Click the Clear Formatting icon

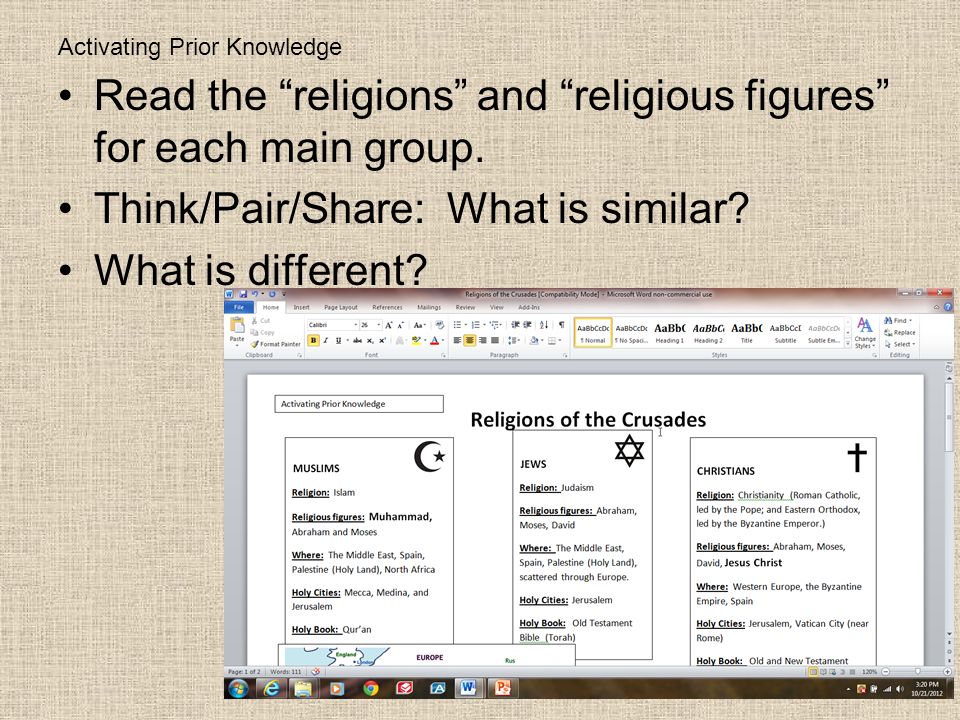point(439,324)
